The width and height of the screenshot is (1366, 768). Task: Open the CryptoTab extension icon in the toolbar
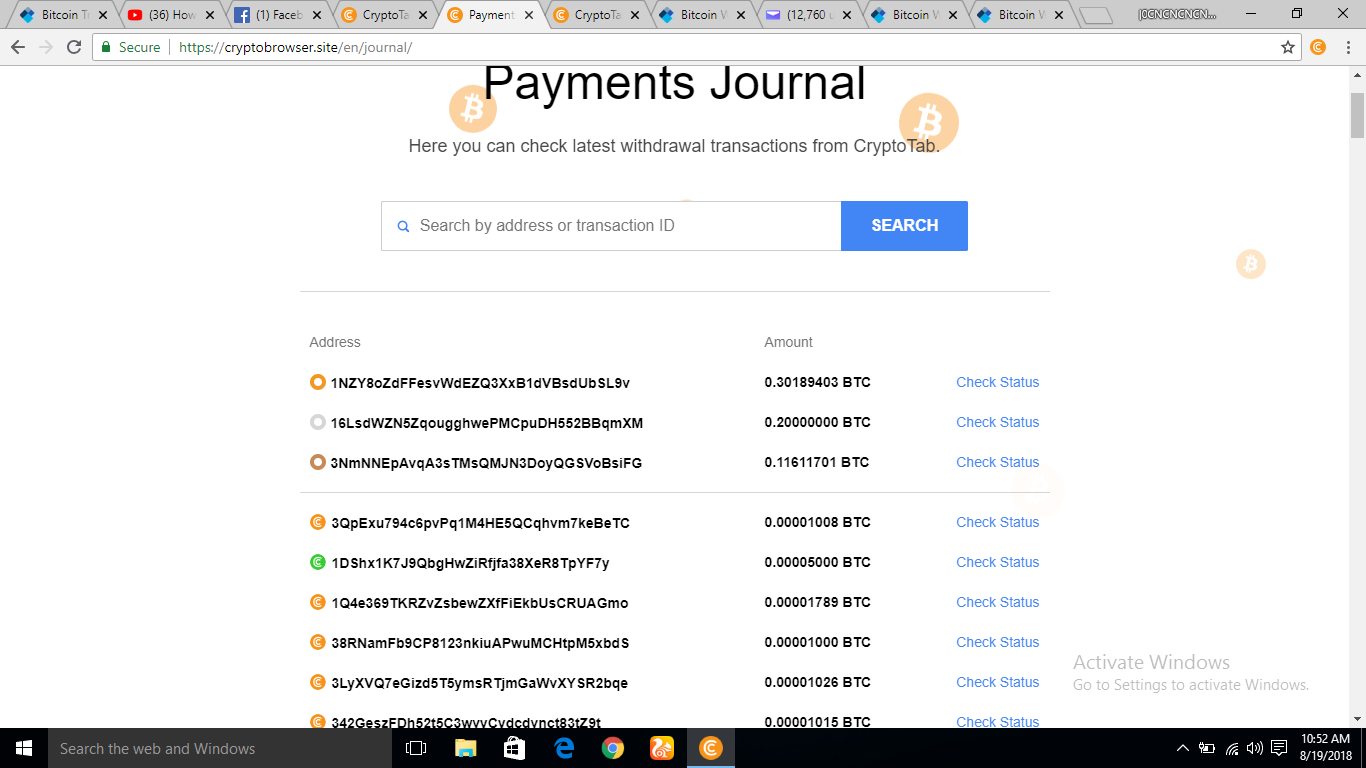click(x=1318, y=47)
